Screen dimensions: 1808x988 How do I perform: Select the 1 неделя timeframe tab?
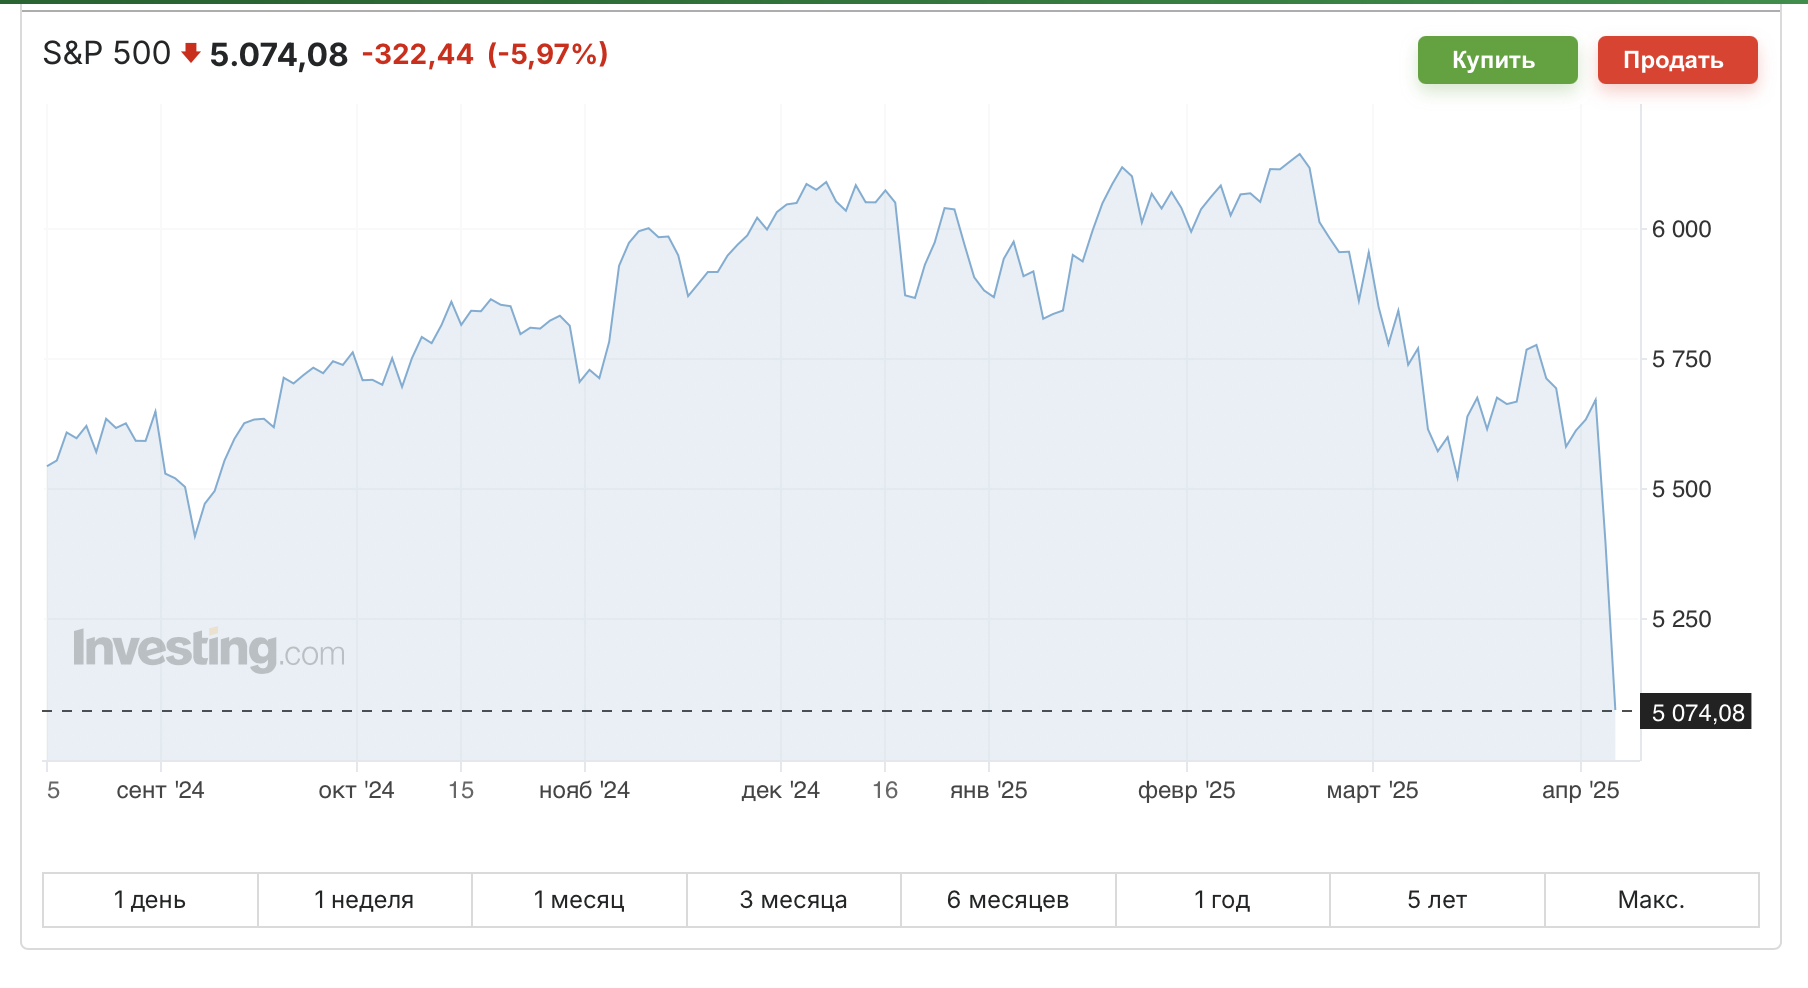(x=364, y=900)
